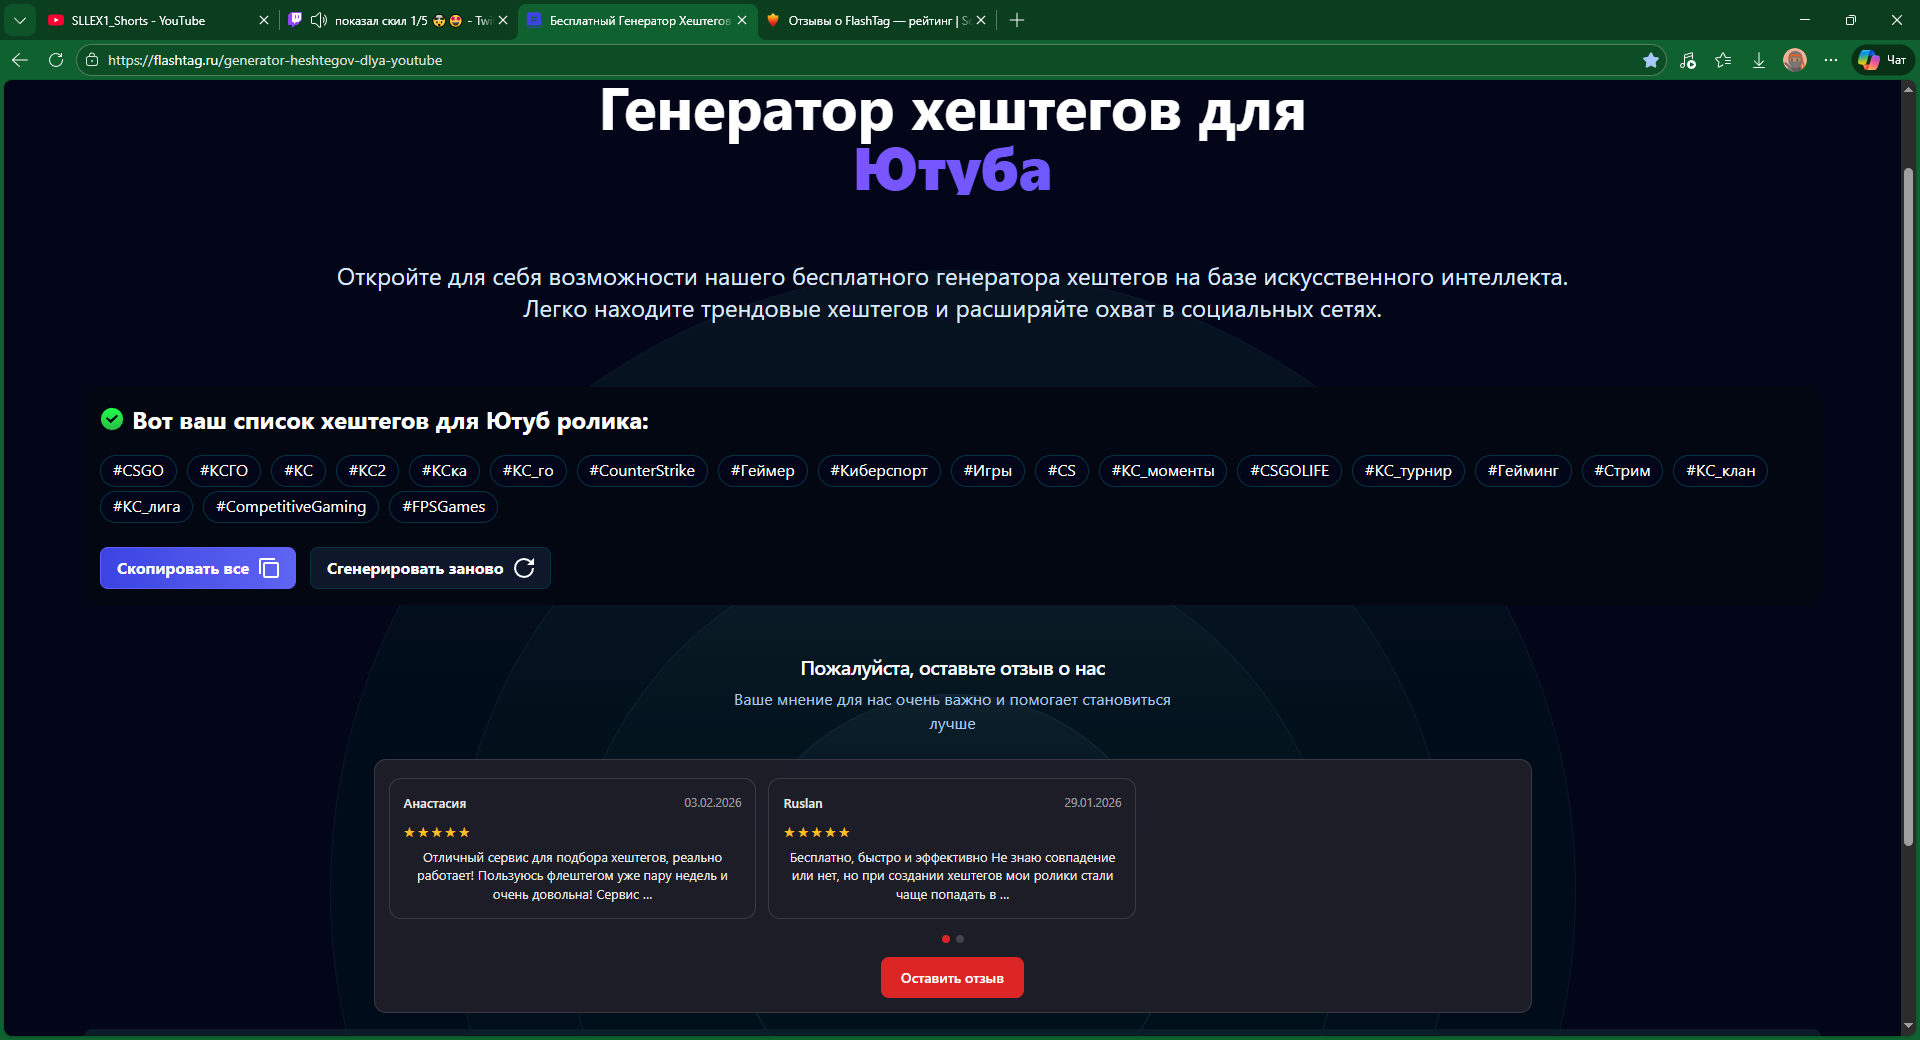Open the Downloads icon in the toolbar

(1759, 60)
